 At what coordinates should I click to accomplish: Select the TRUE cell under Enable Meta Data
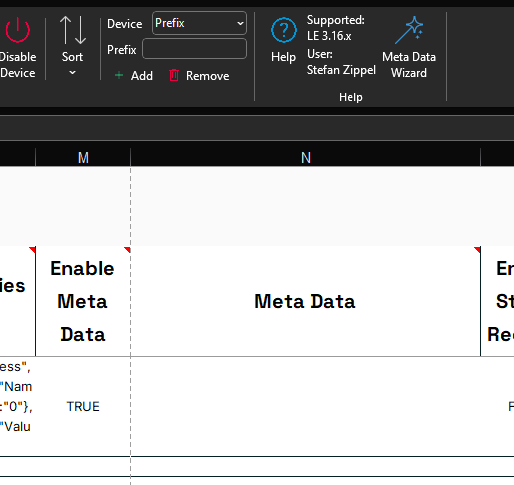point(83,407)
